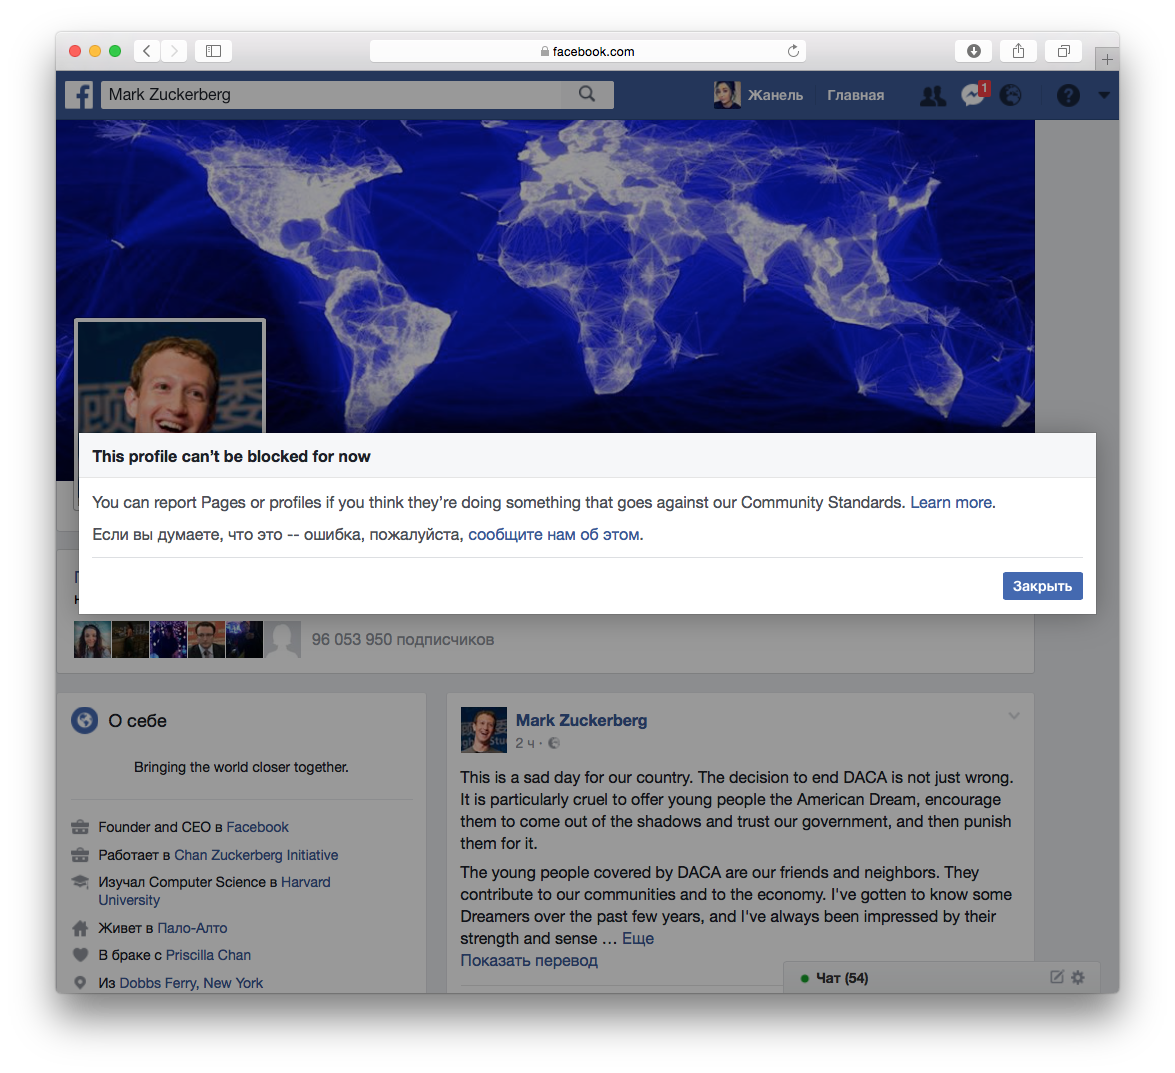This screenshot has height=1073, width=1175.
Task: Click the home icon beside Живет в
Action: pyautogui.click(x=80, y=928)
